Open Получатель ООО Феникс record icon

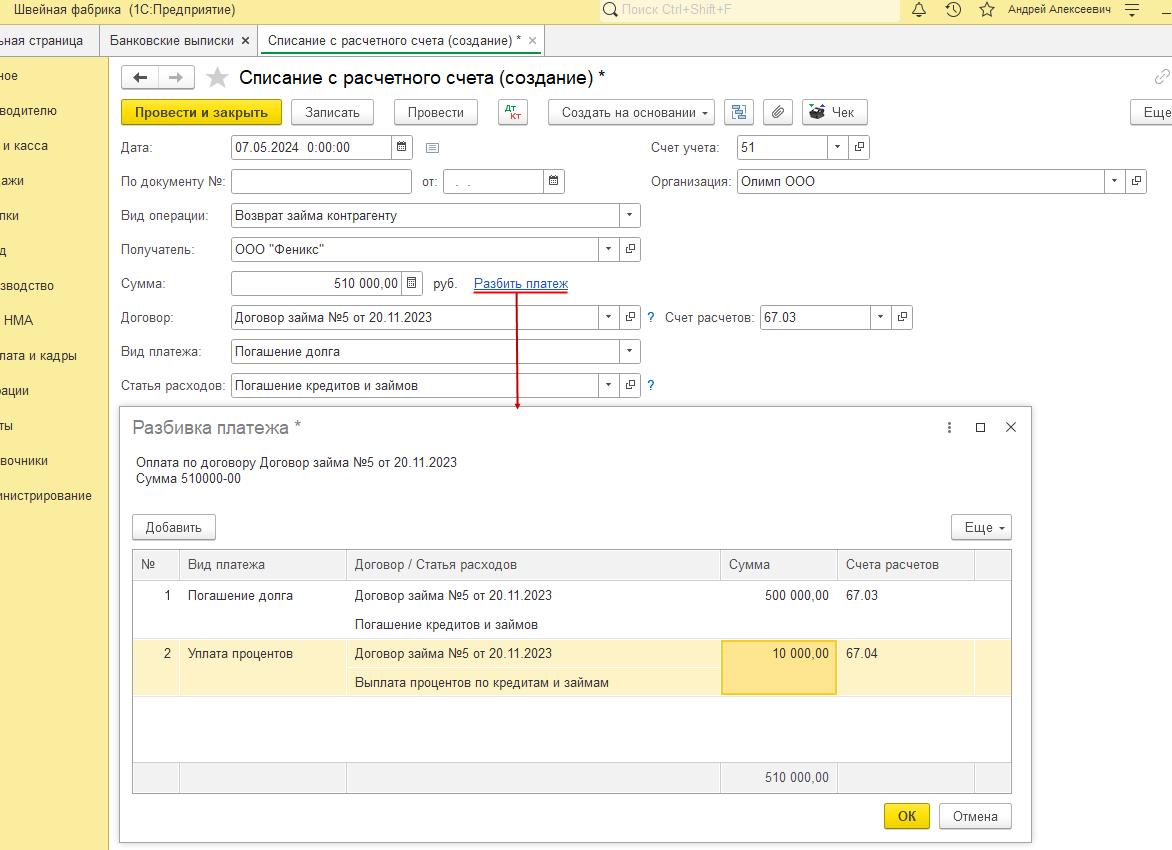point(630,249)
